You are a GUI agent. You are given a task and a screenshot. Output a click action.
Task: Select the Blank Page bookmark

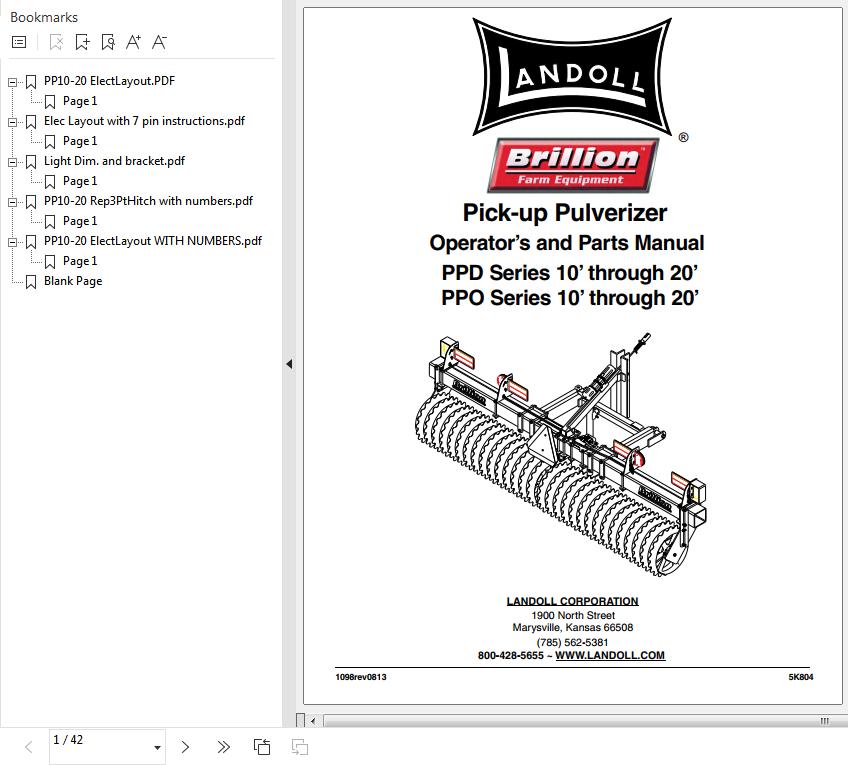click(73, 281)
